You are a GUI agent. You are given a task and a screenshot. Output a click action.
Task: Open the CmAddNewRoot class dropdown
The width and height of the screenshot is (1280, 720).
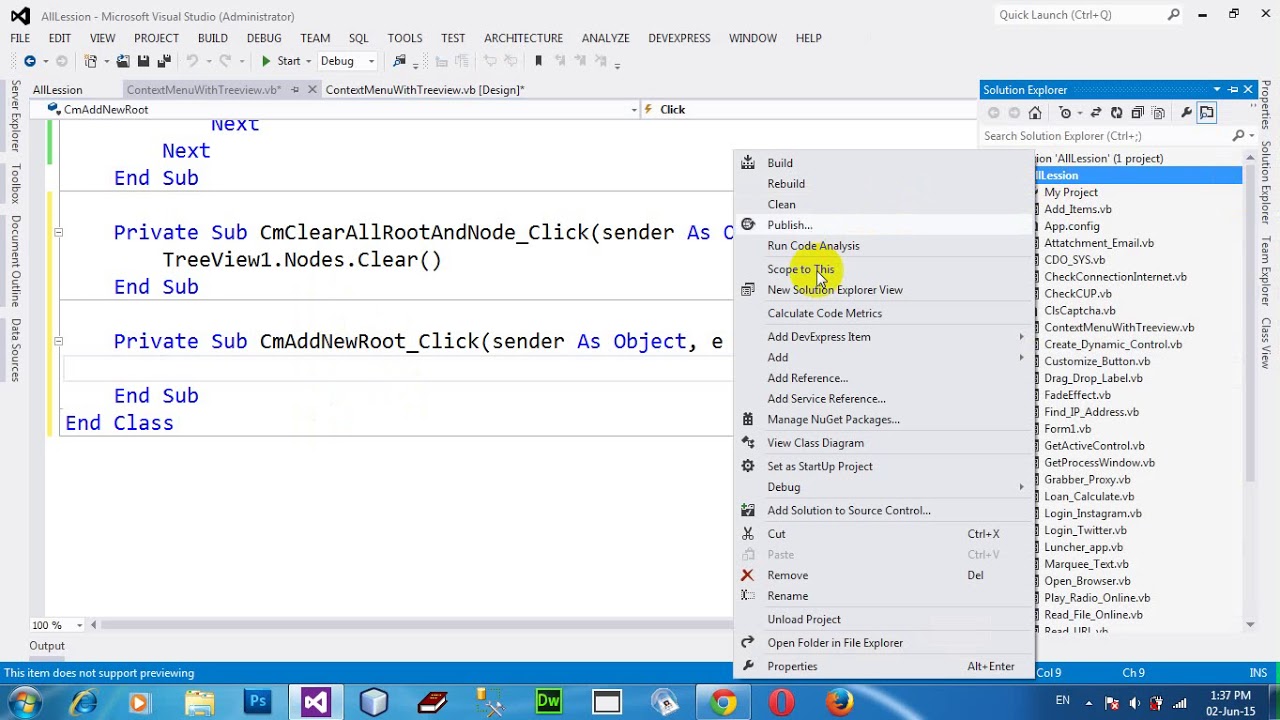(634, 110)
